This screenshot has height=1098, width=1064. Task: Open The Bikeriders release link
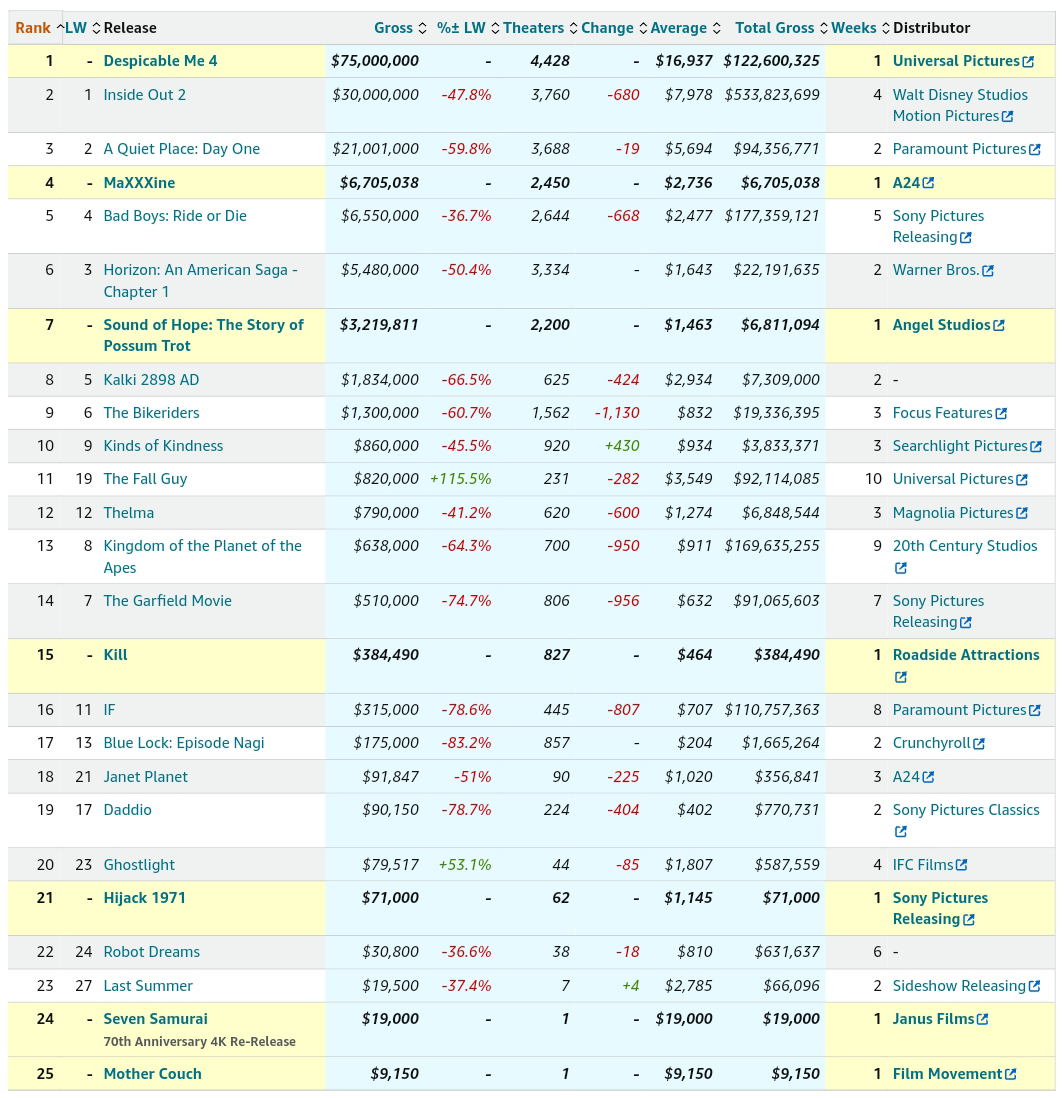tap(151, 413)
